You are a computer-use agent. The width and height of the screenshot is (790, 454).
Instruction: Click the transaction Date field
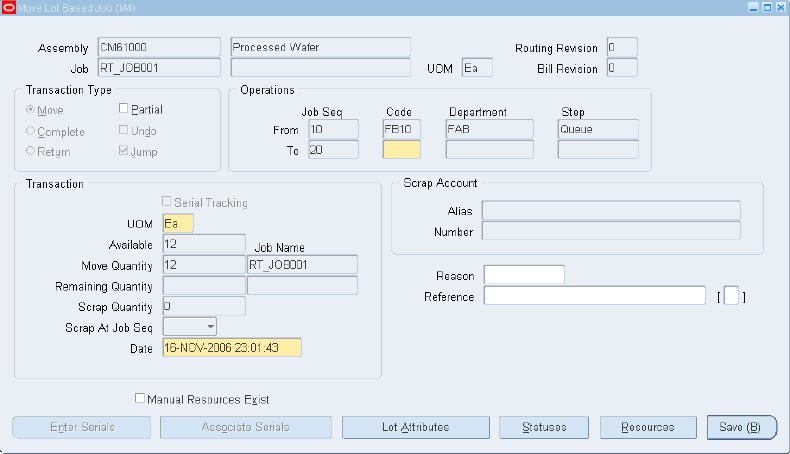[232, 348]
